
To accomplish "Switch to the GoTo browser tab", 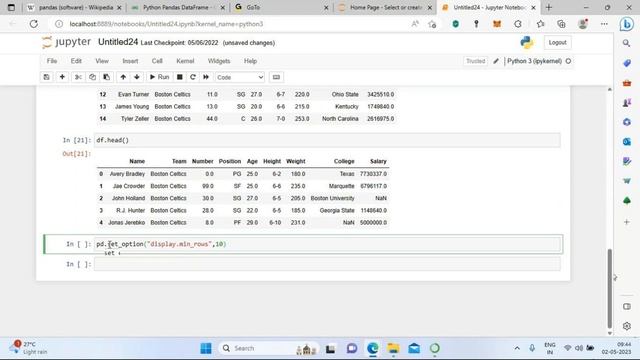I will (281, 7).
